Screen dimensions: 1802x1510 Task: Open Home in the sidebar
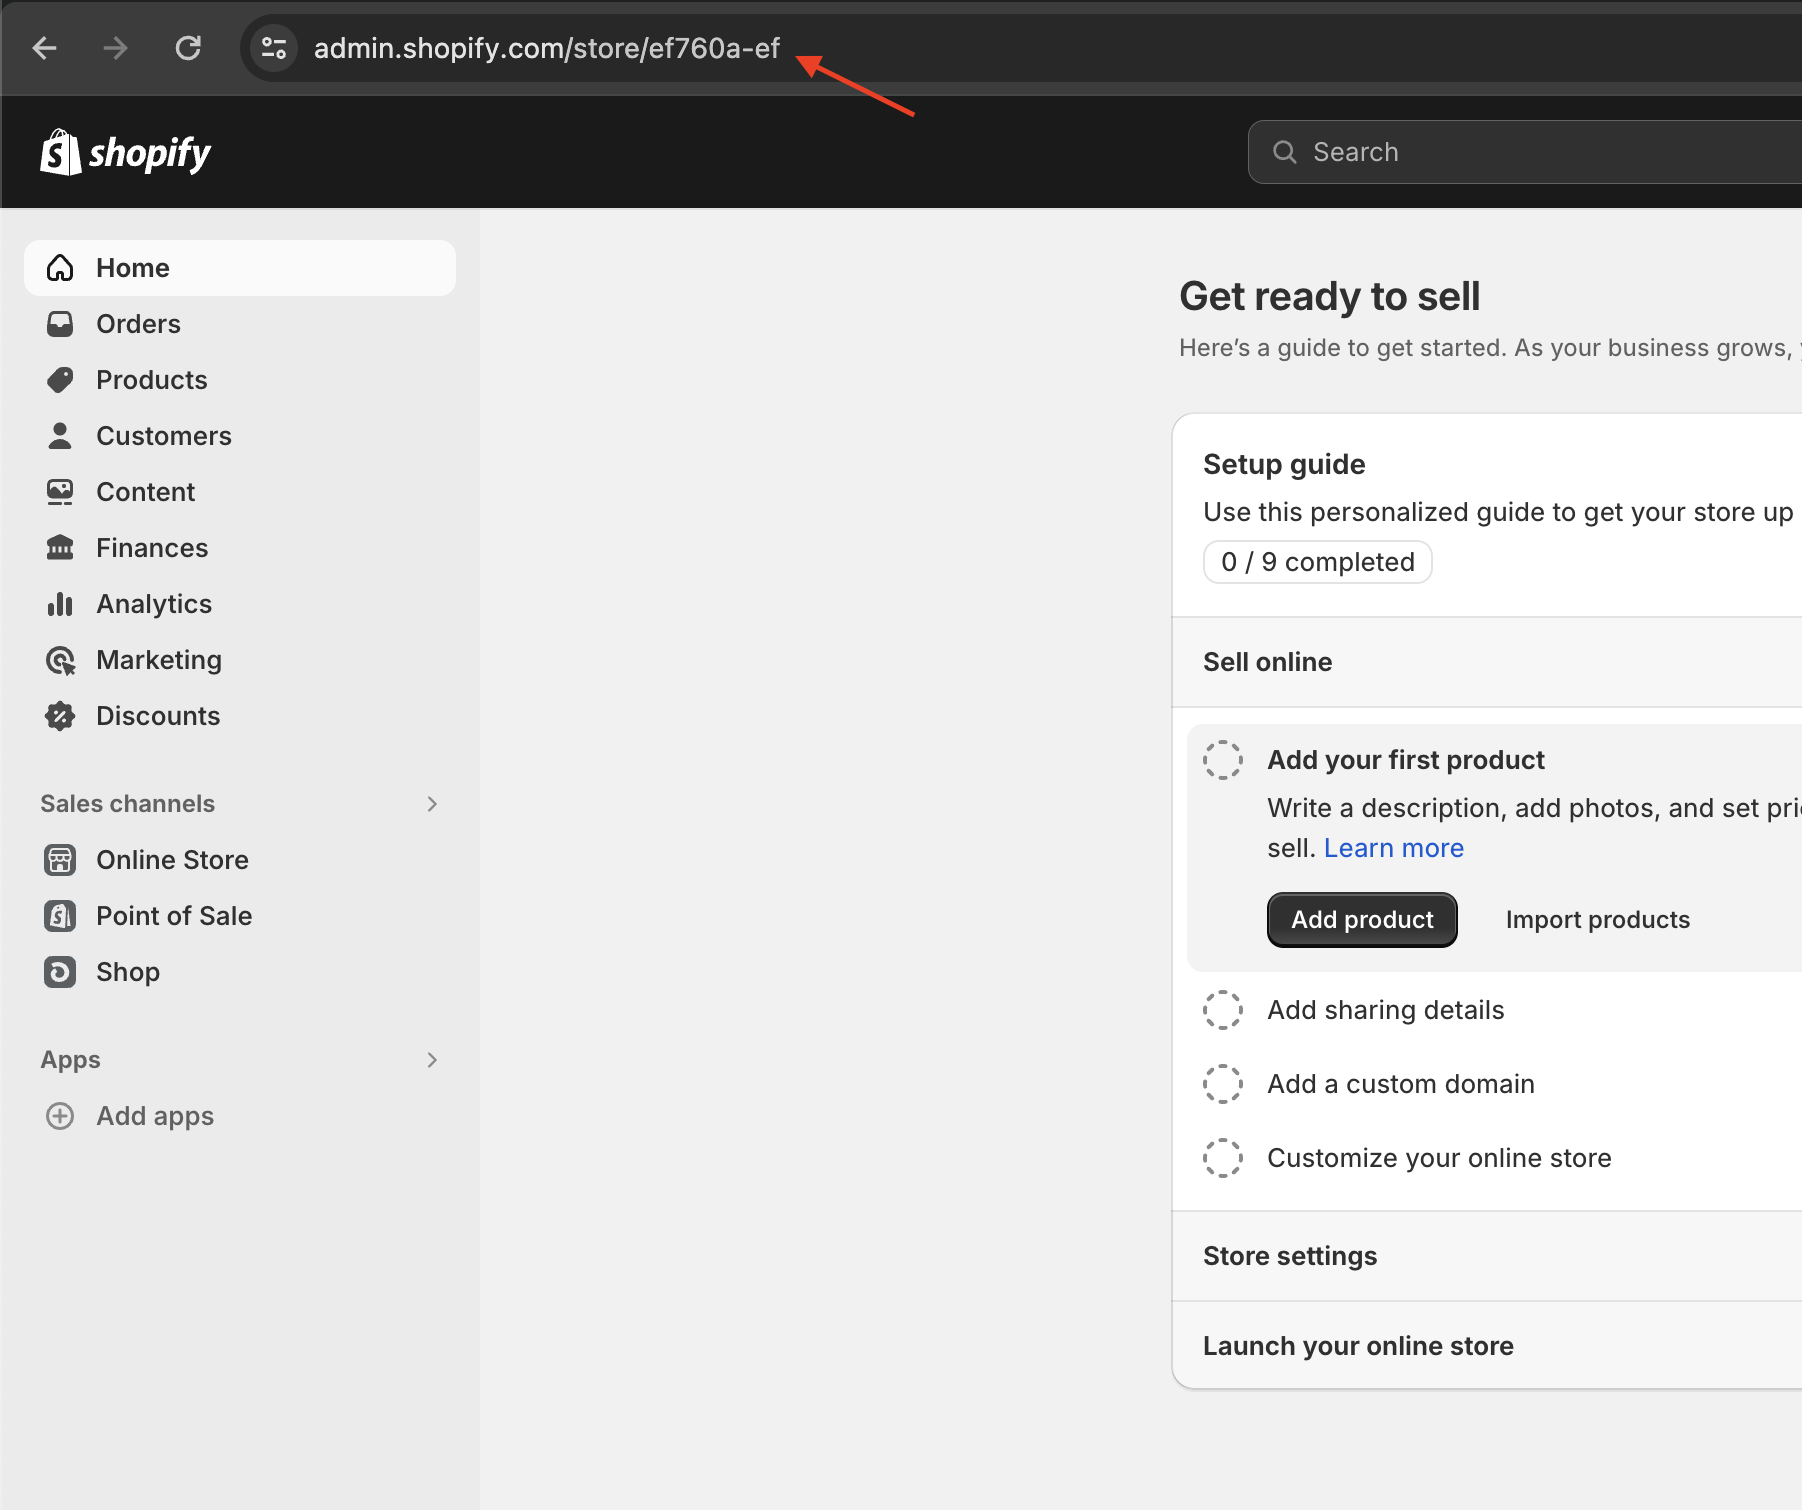coord(240,268)
